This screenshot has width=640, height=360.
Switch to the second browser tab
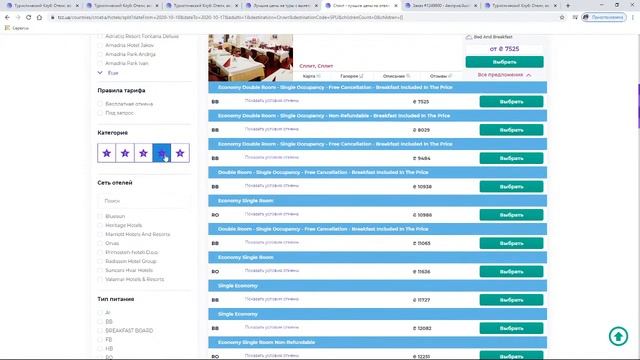(122, 6)
